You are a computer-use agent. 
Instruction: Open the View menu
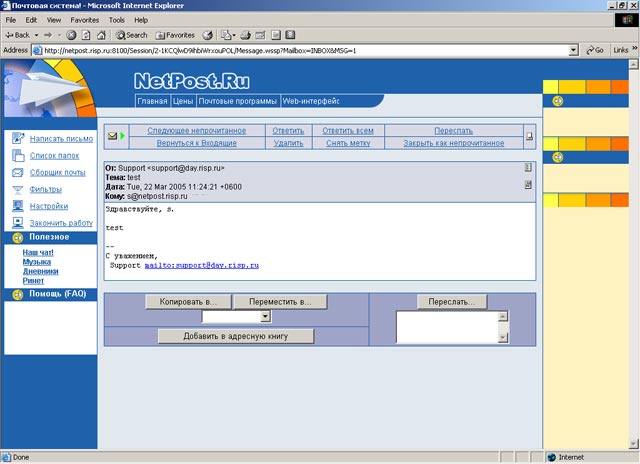point(53,20)
